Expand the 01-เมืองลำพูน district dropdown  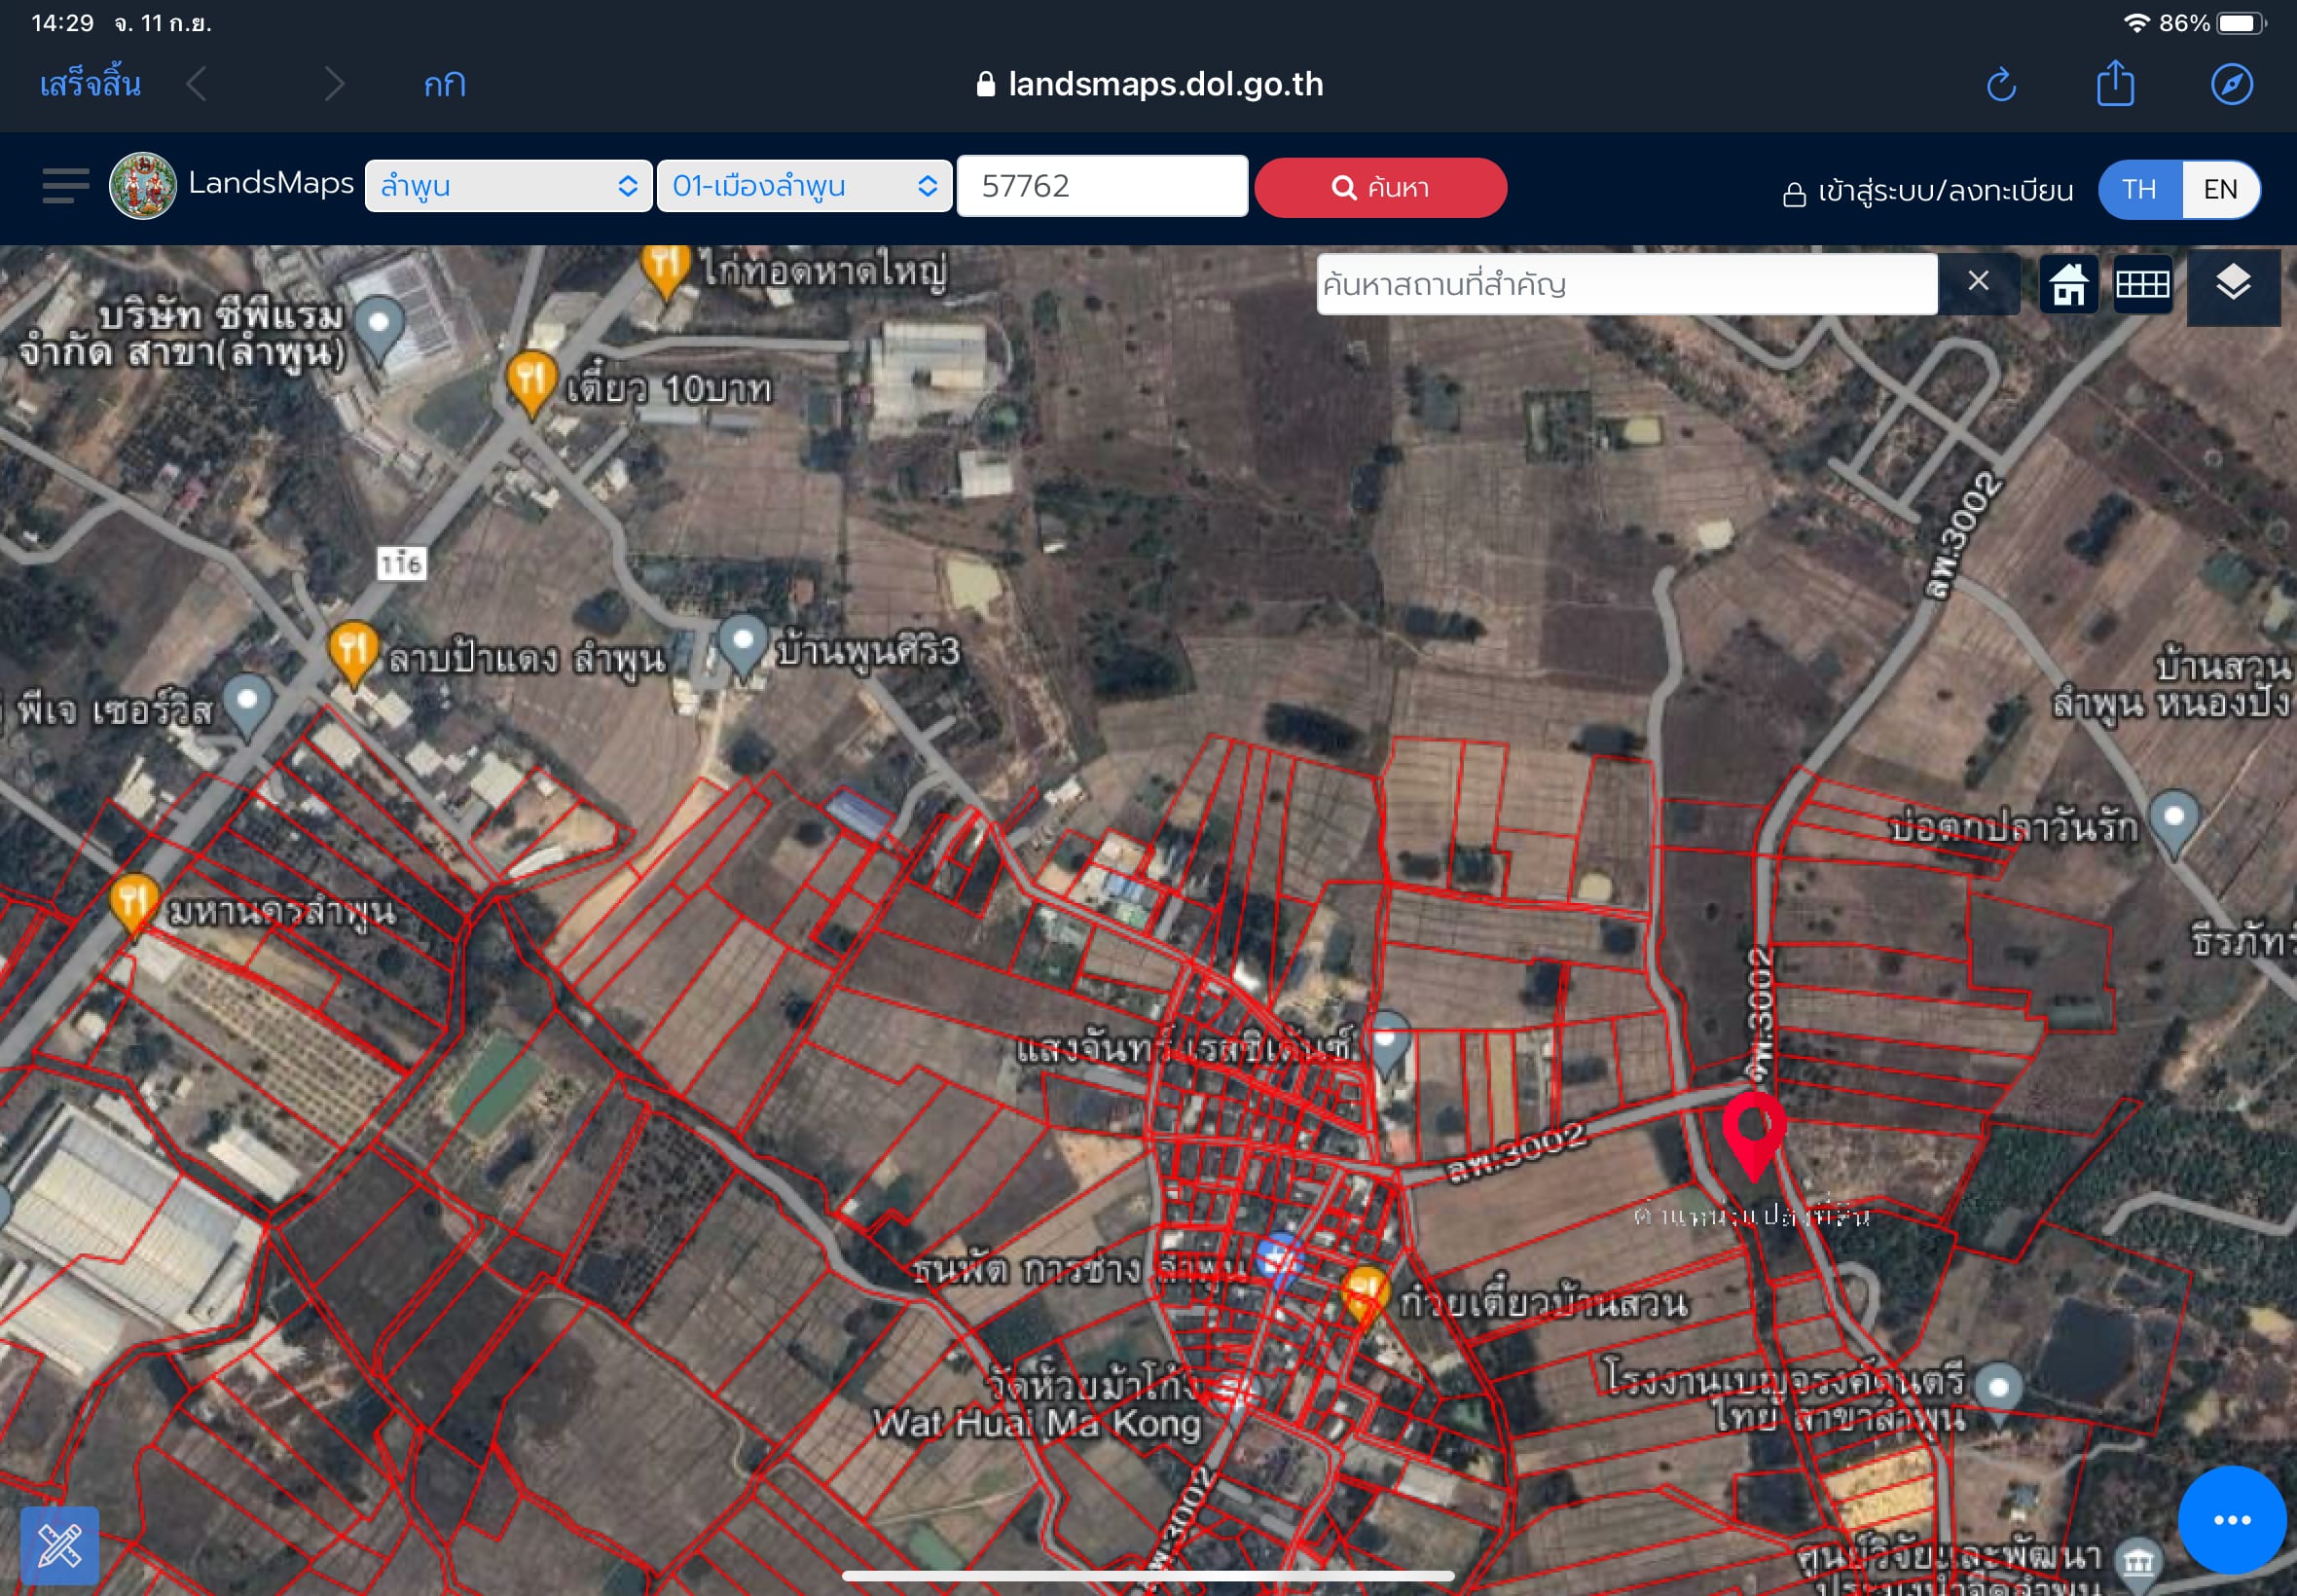coord(804,186)
